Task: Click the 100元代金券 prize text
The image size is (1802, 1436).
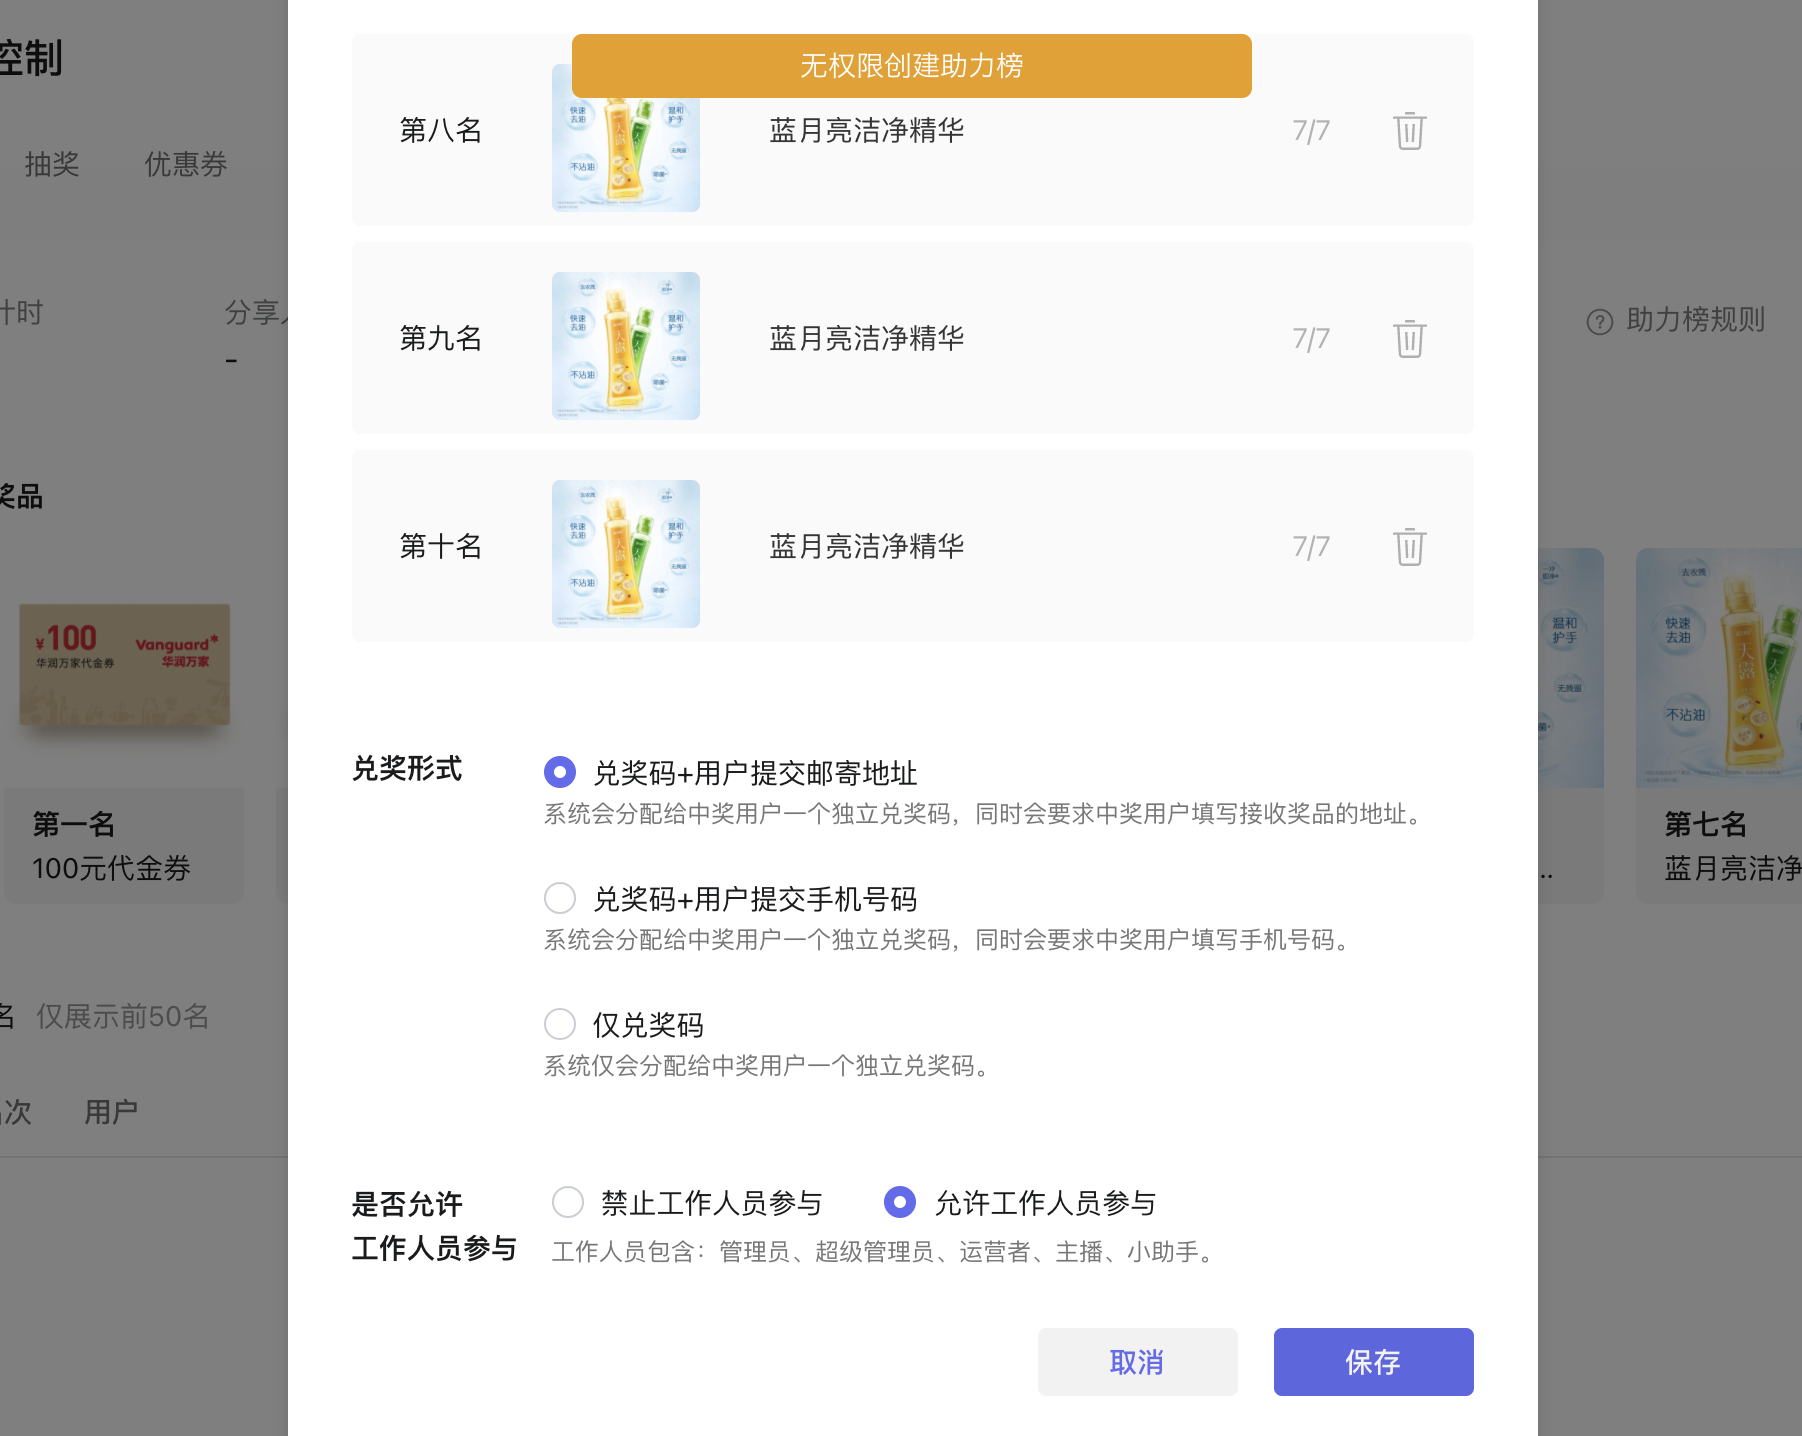Action: [x=111, y=868]
